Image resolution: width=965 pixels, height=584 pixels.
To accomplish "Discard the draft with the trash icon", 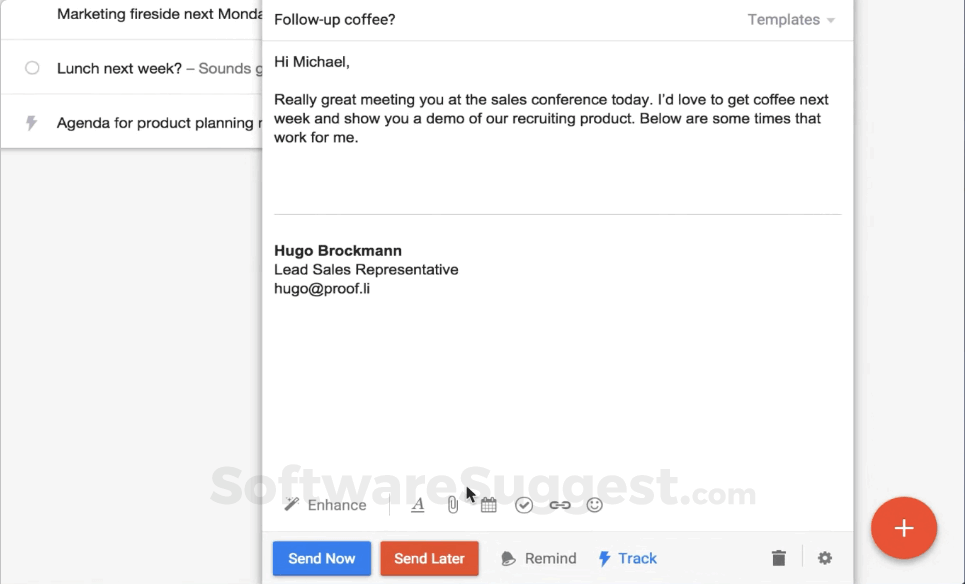I will 779,558.
